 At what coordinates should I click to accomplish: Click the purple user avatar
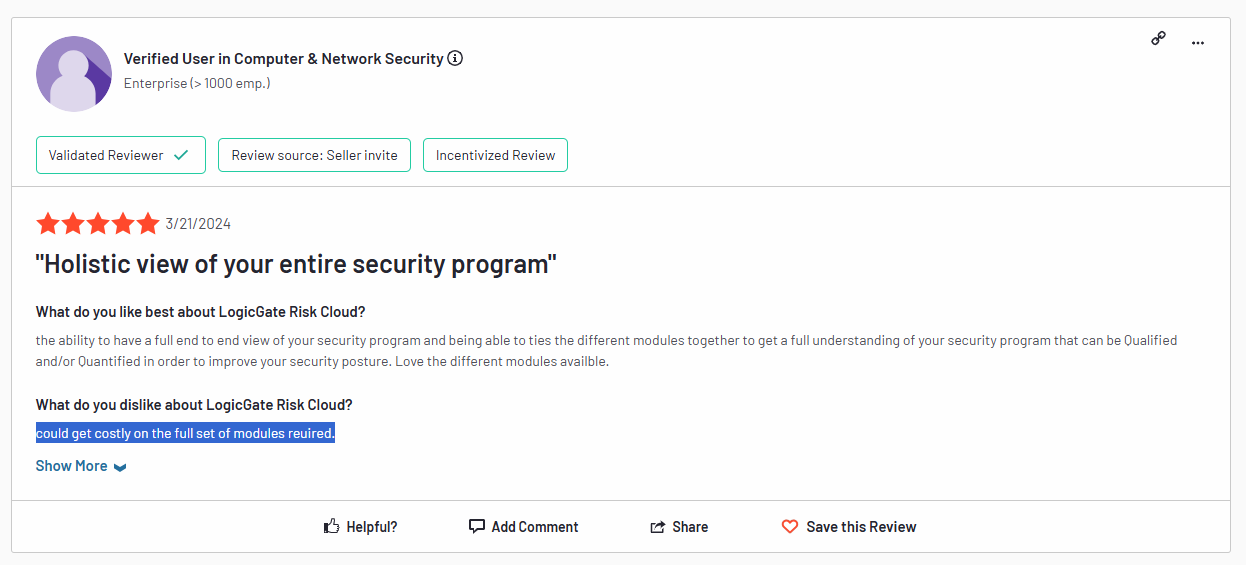pos(74,73)
